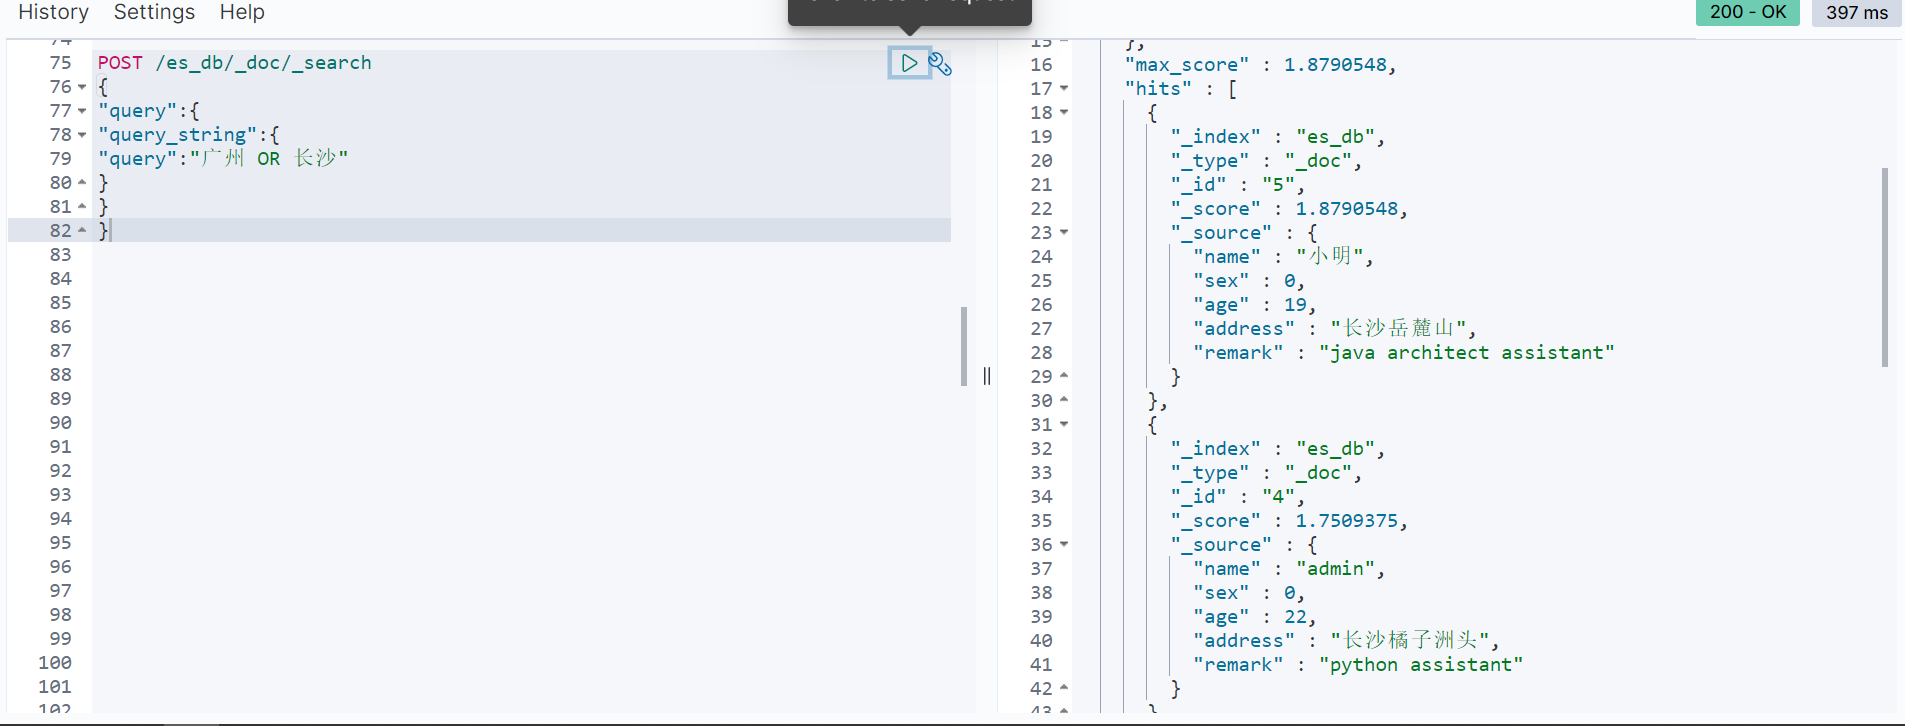Click the name value "小明"
This screenshot has width=1905, height=726.
[x=1330, y=257]
